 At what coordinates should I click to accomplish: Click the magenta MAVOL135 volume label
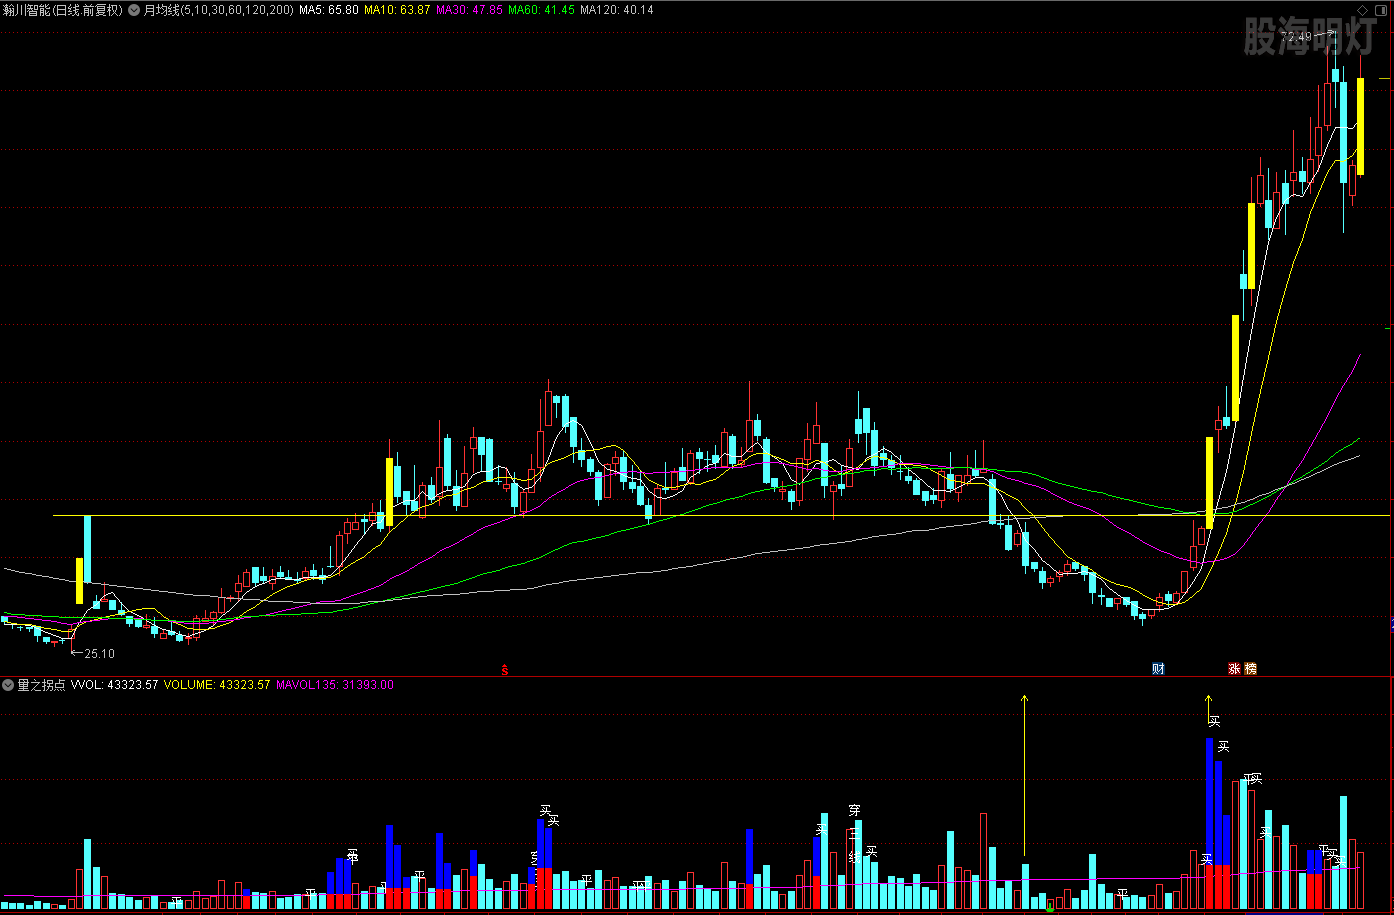335,685
